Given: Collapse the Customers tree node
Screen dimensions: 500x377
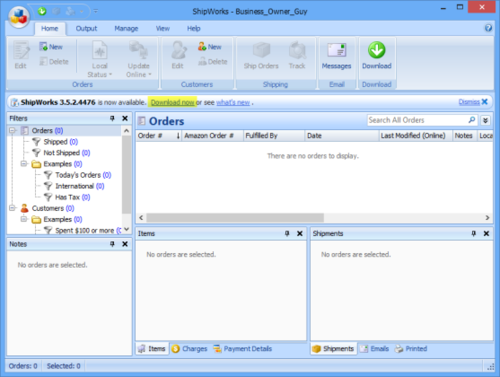Looking at the screenshot, I should 13,208.
